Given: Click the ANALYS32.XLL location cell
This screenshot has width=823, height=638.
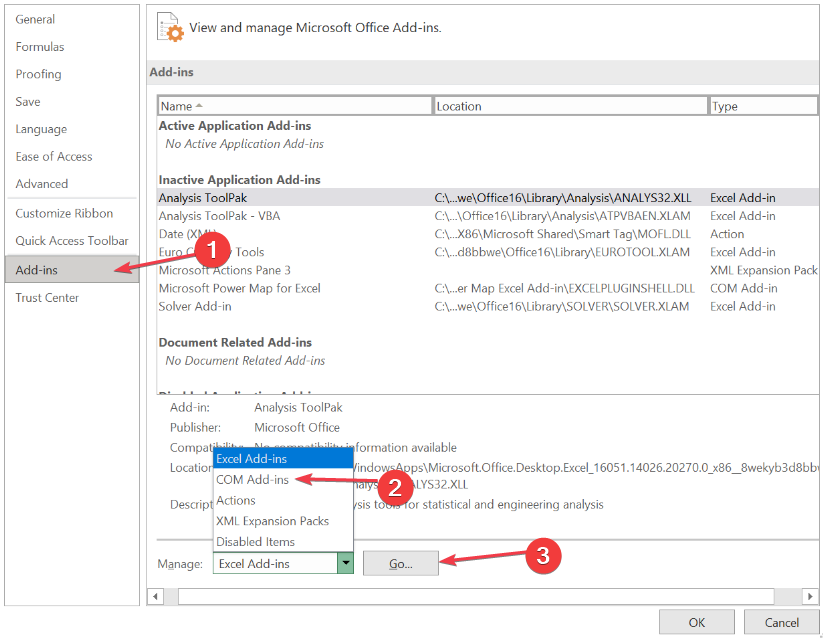Looking at the screenshot, I should (563, 198).
